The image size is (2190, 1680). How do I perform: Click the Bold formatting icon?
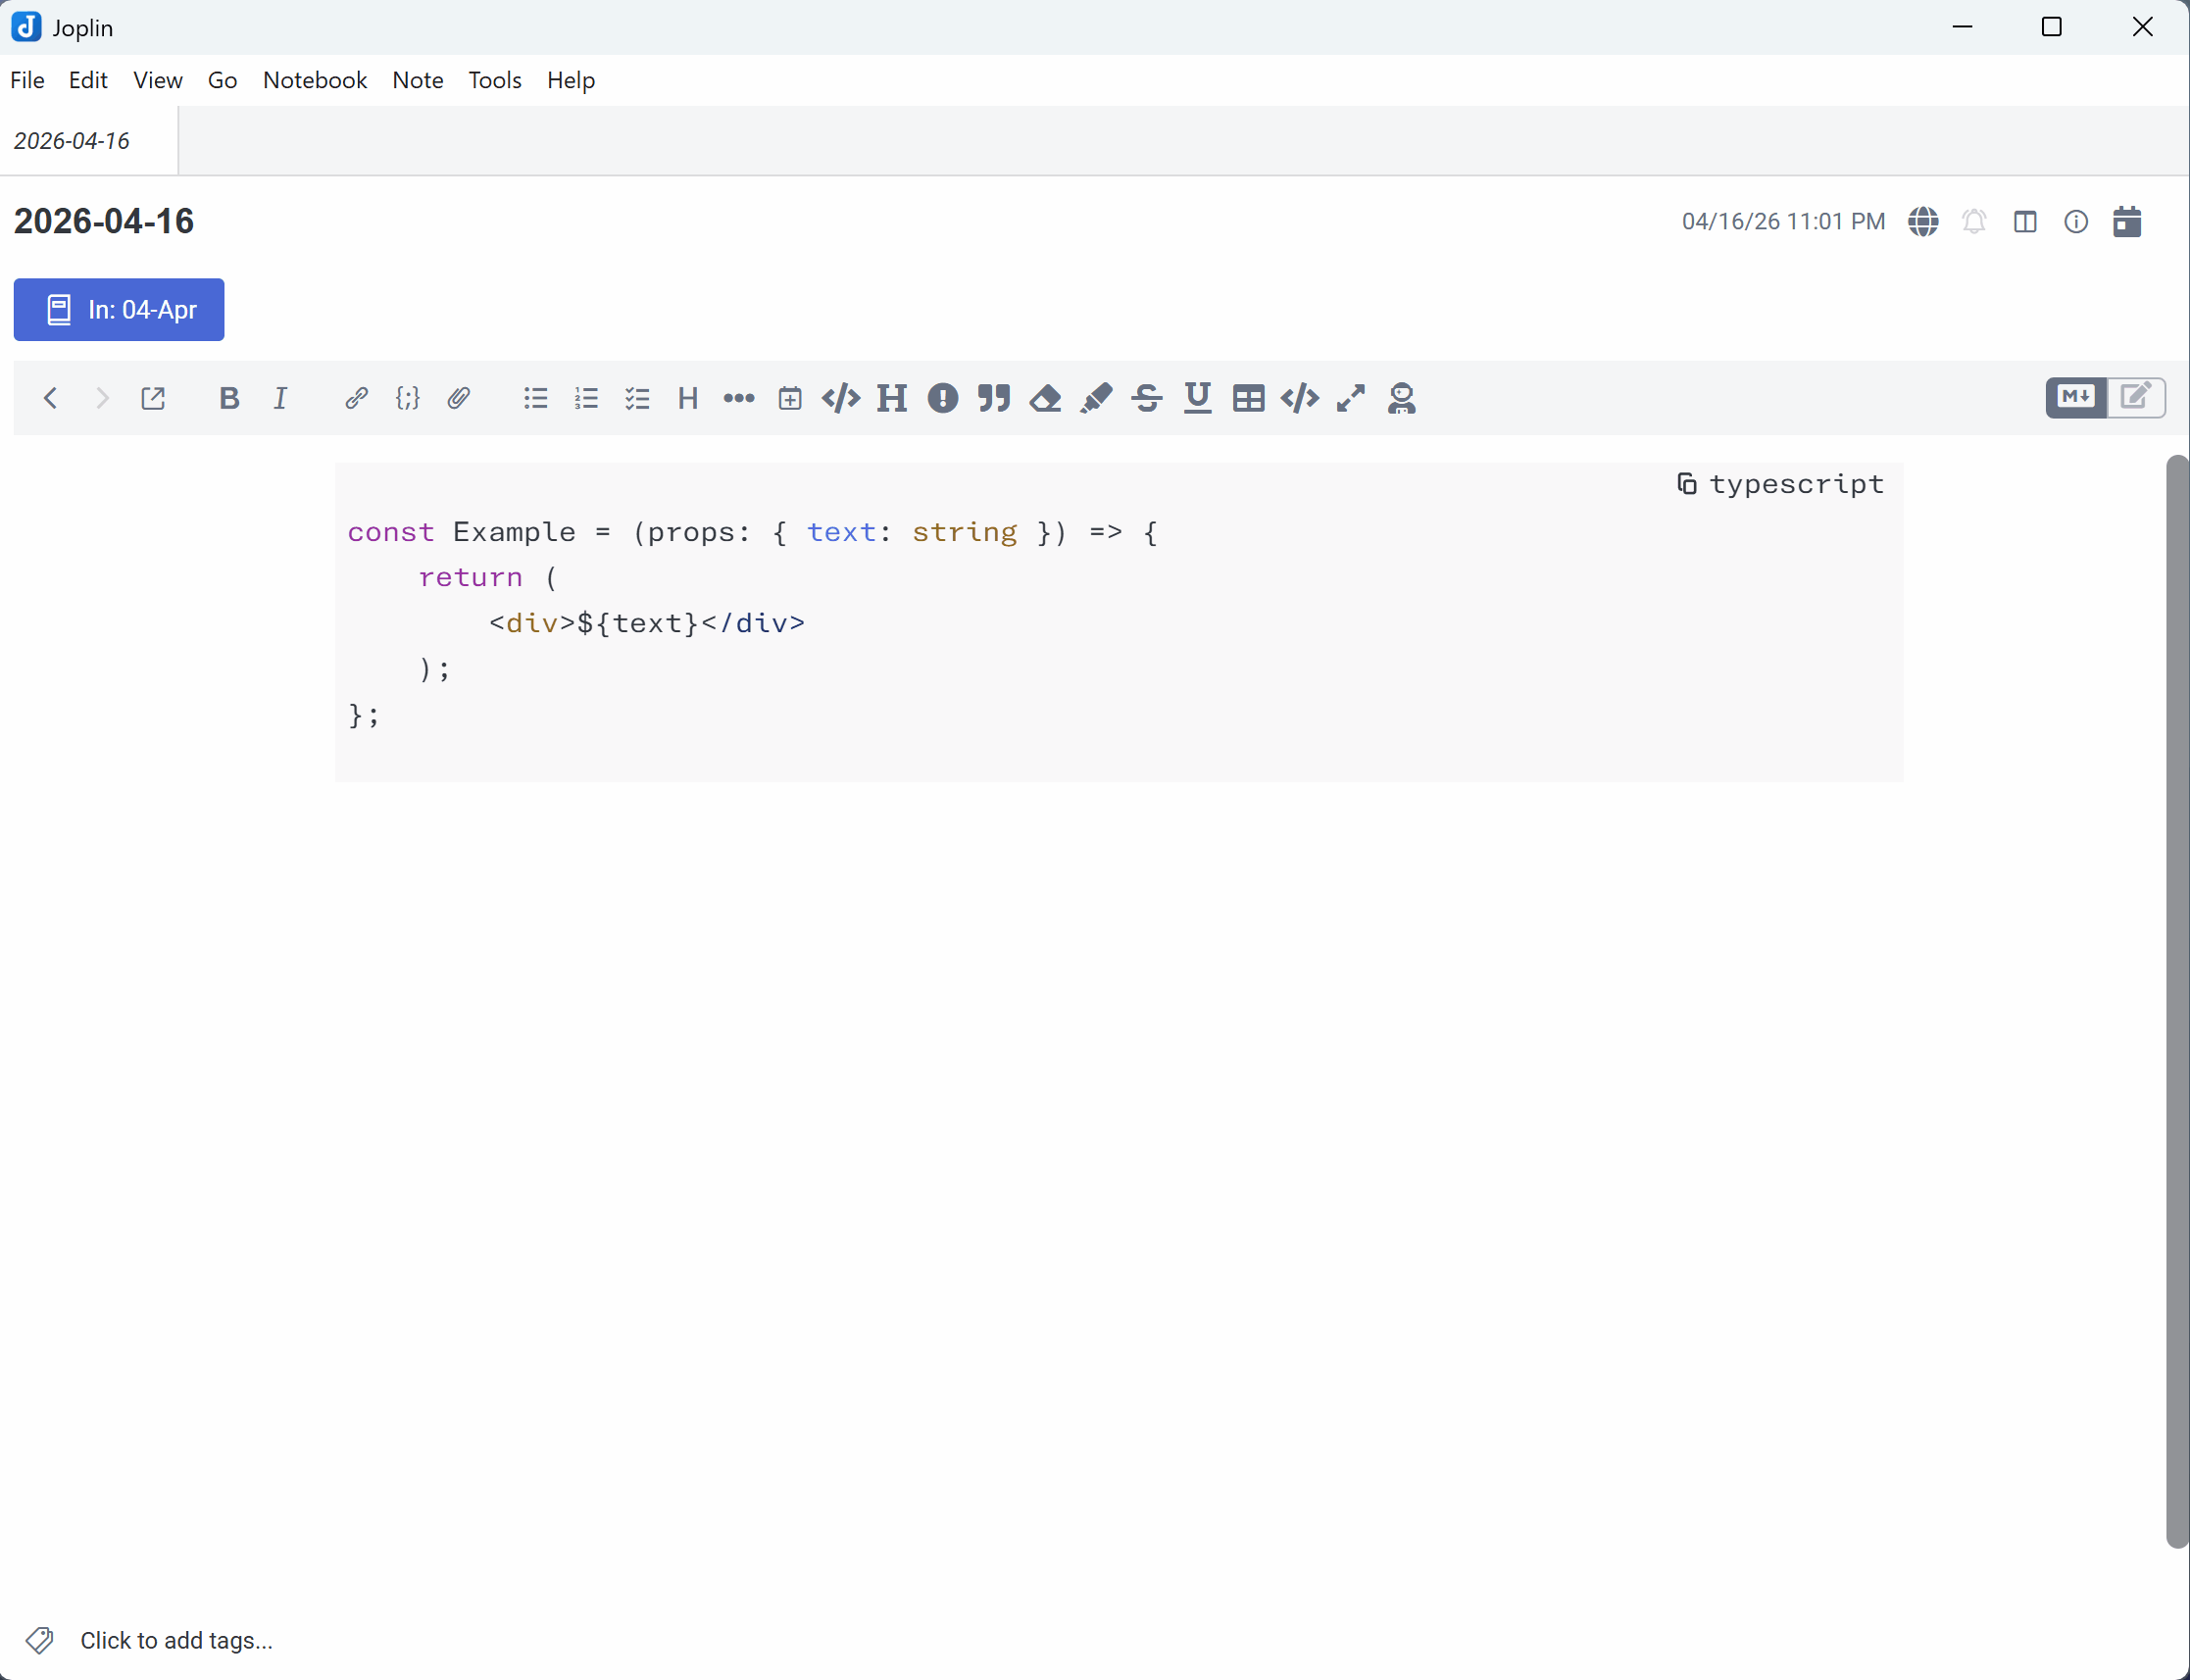(x=229, y=398)
